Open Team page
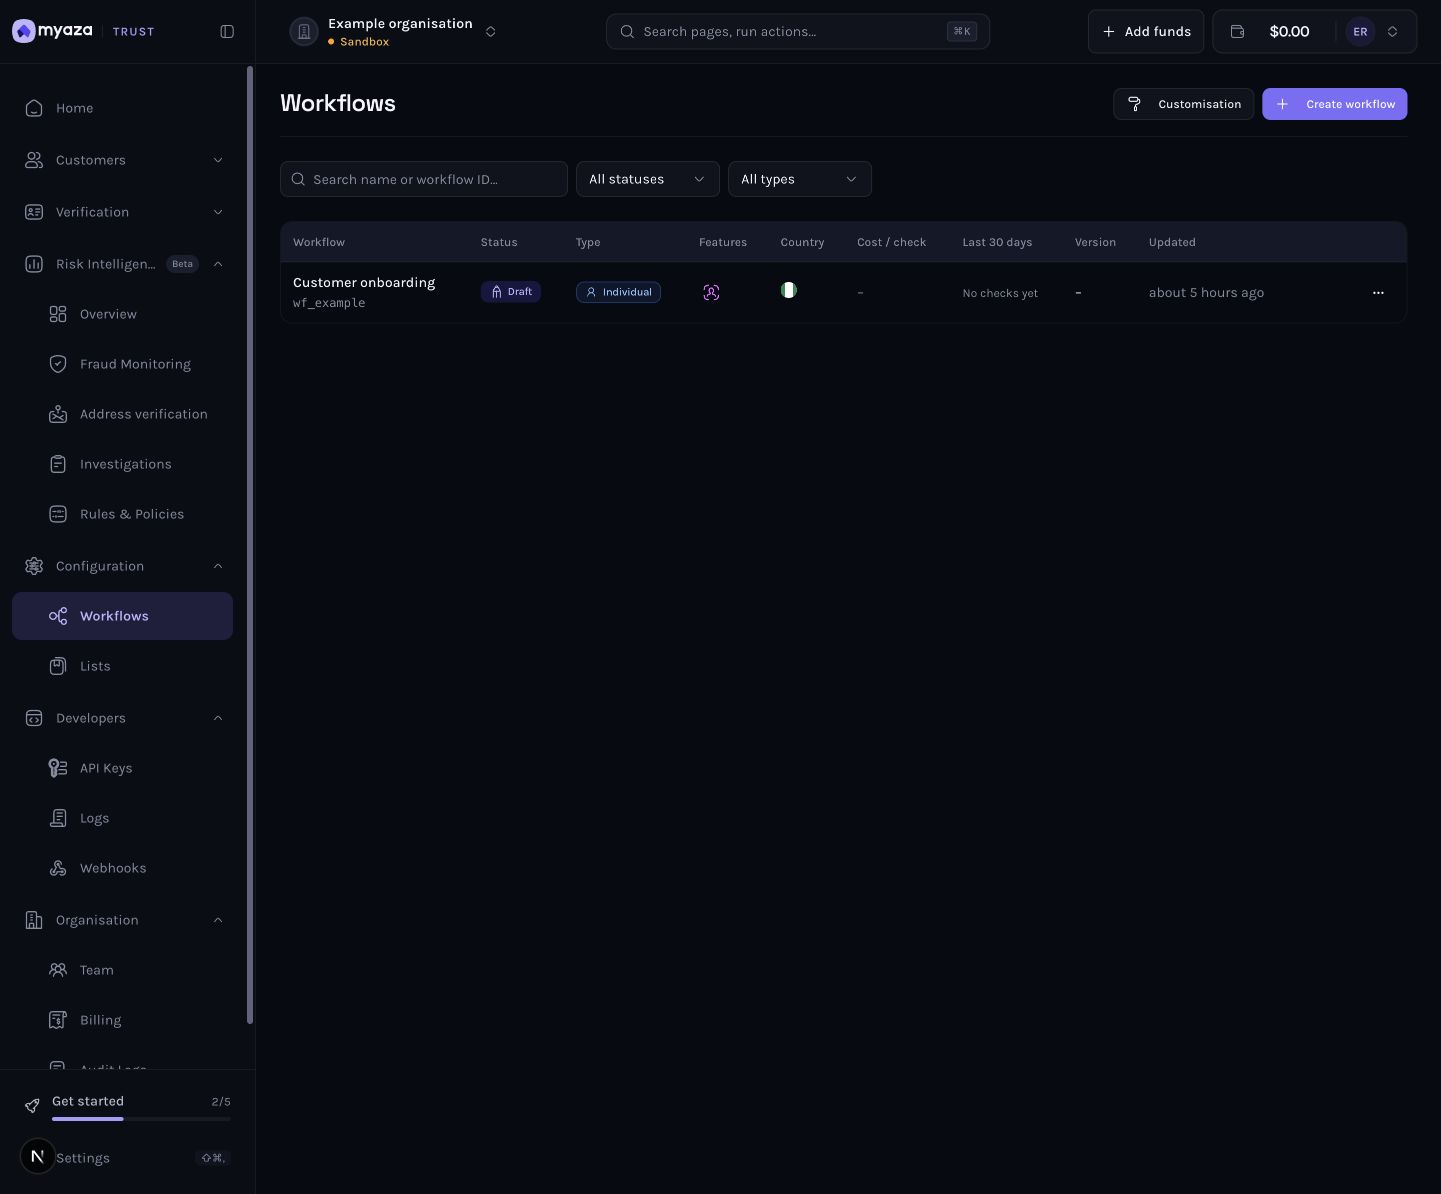The image size is (1441, 1194). 122,970
